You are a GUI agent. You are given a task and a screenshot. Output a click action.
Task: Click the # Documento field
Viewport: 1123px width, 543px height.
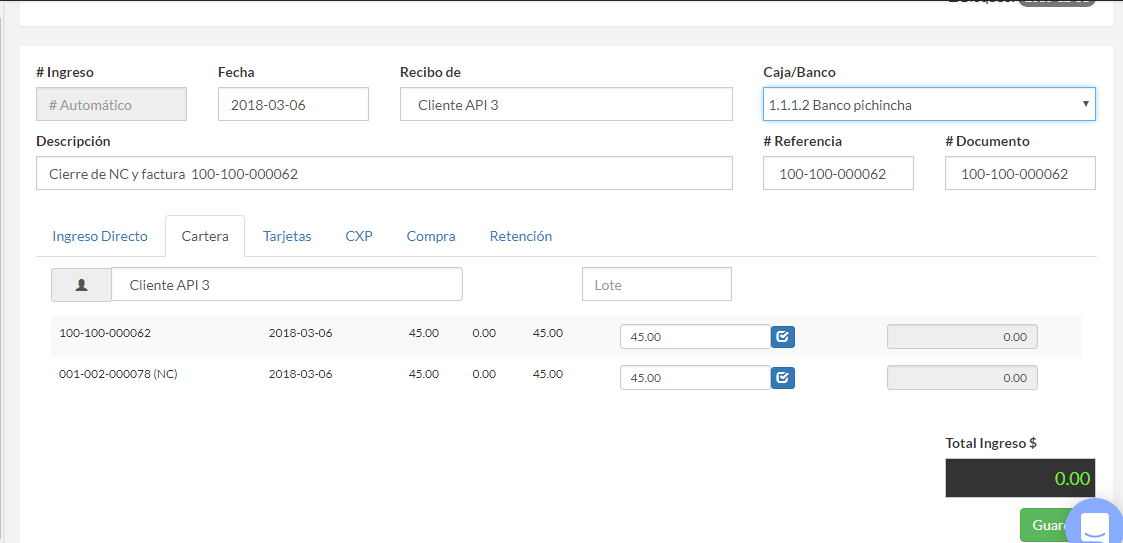[x=1021, y=173]
